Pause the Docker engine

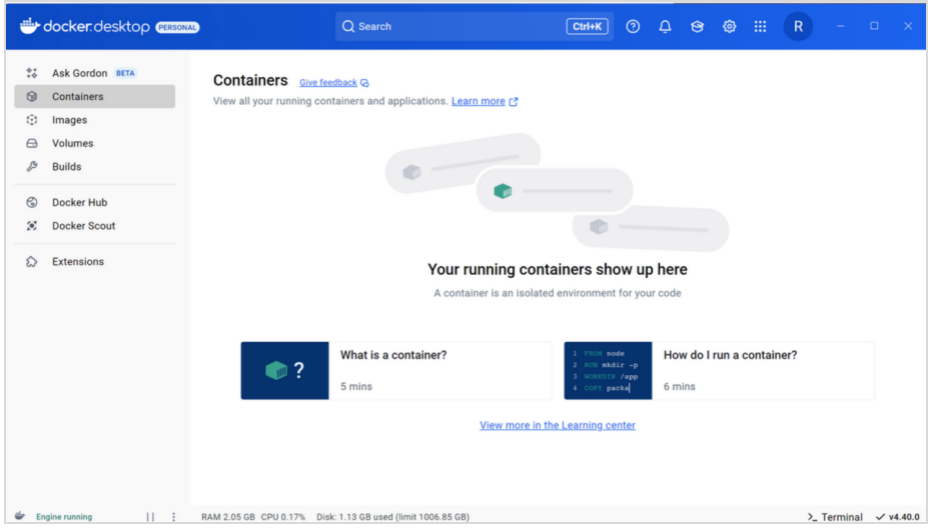click(x=150, y=517)
